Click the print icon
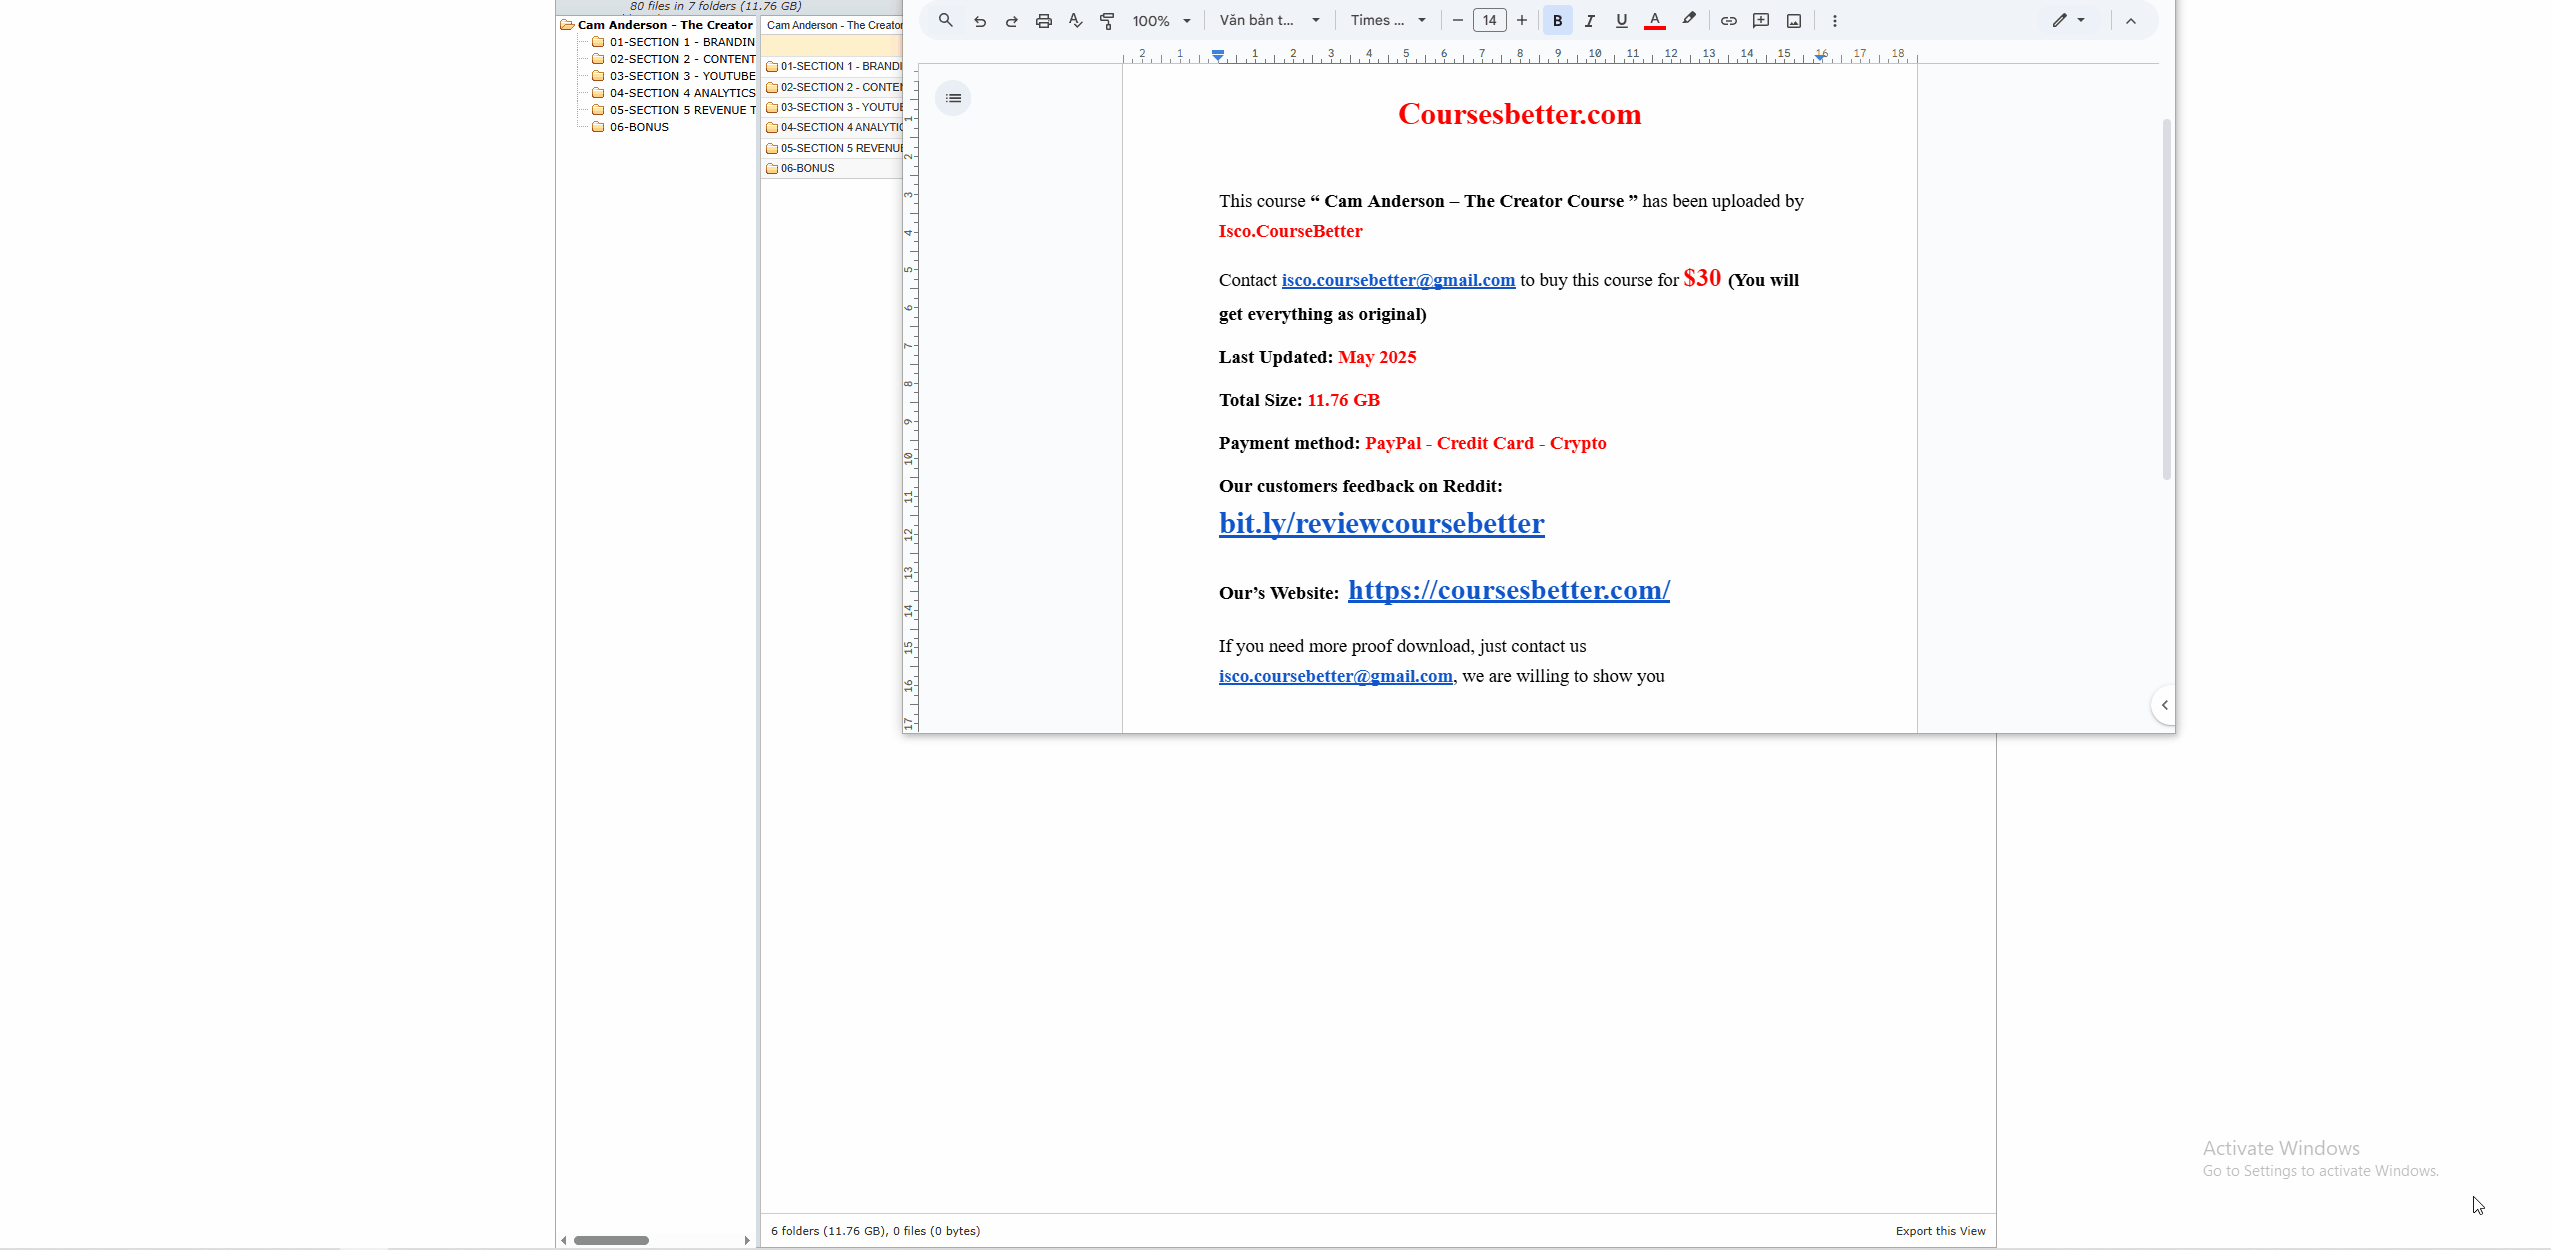The image size is (2551, 1250). (1043, 20)
